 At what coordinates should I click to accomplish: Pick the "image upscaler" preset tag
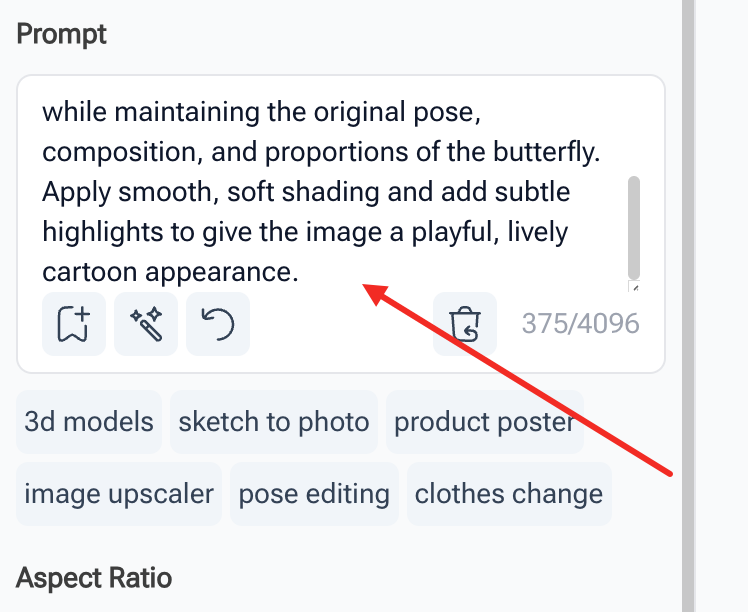(119, 494)
